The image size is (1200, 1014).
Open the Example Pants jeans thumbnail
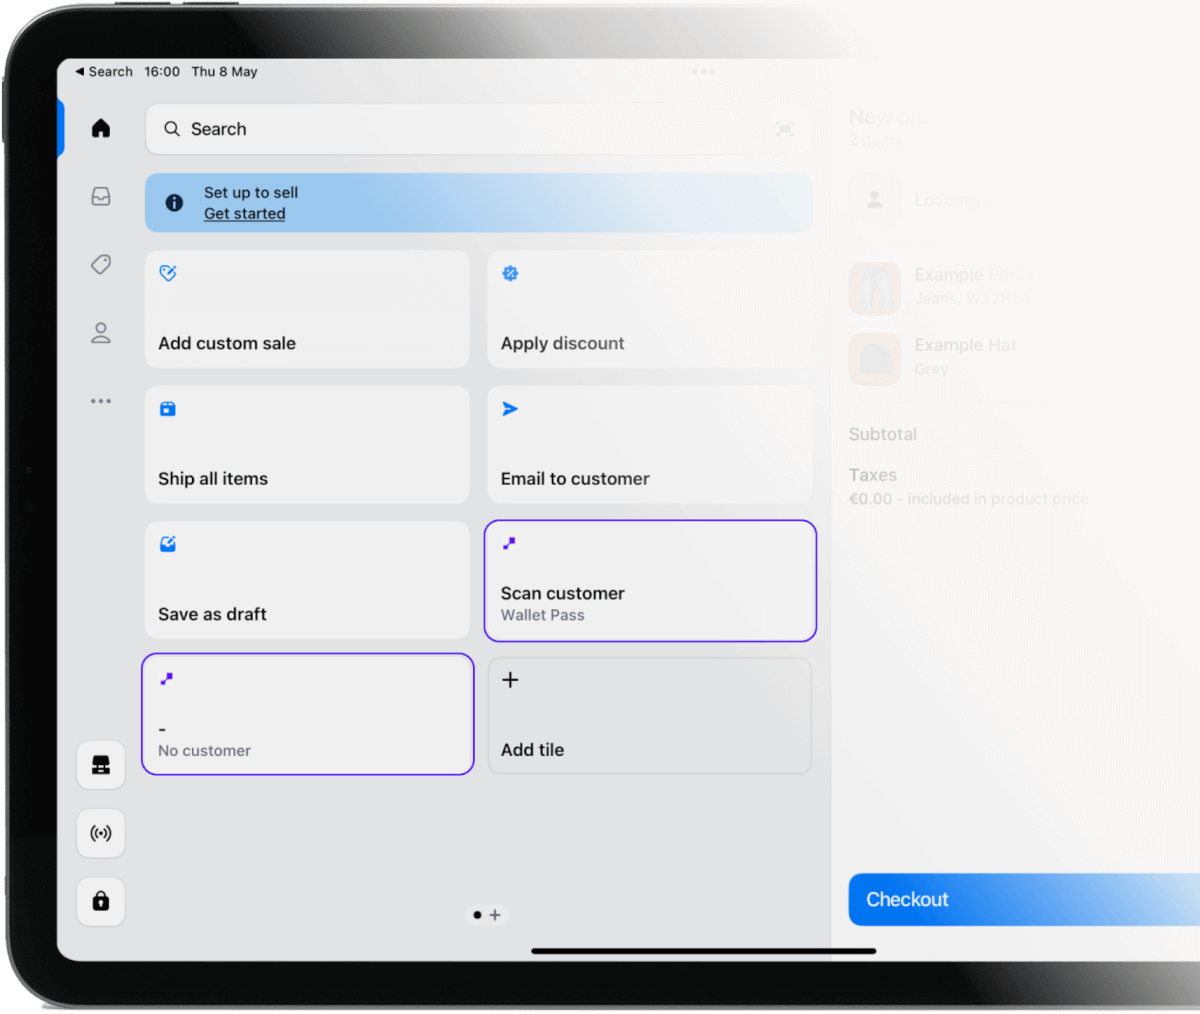875,289
